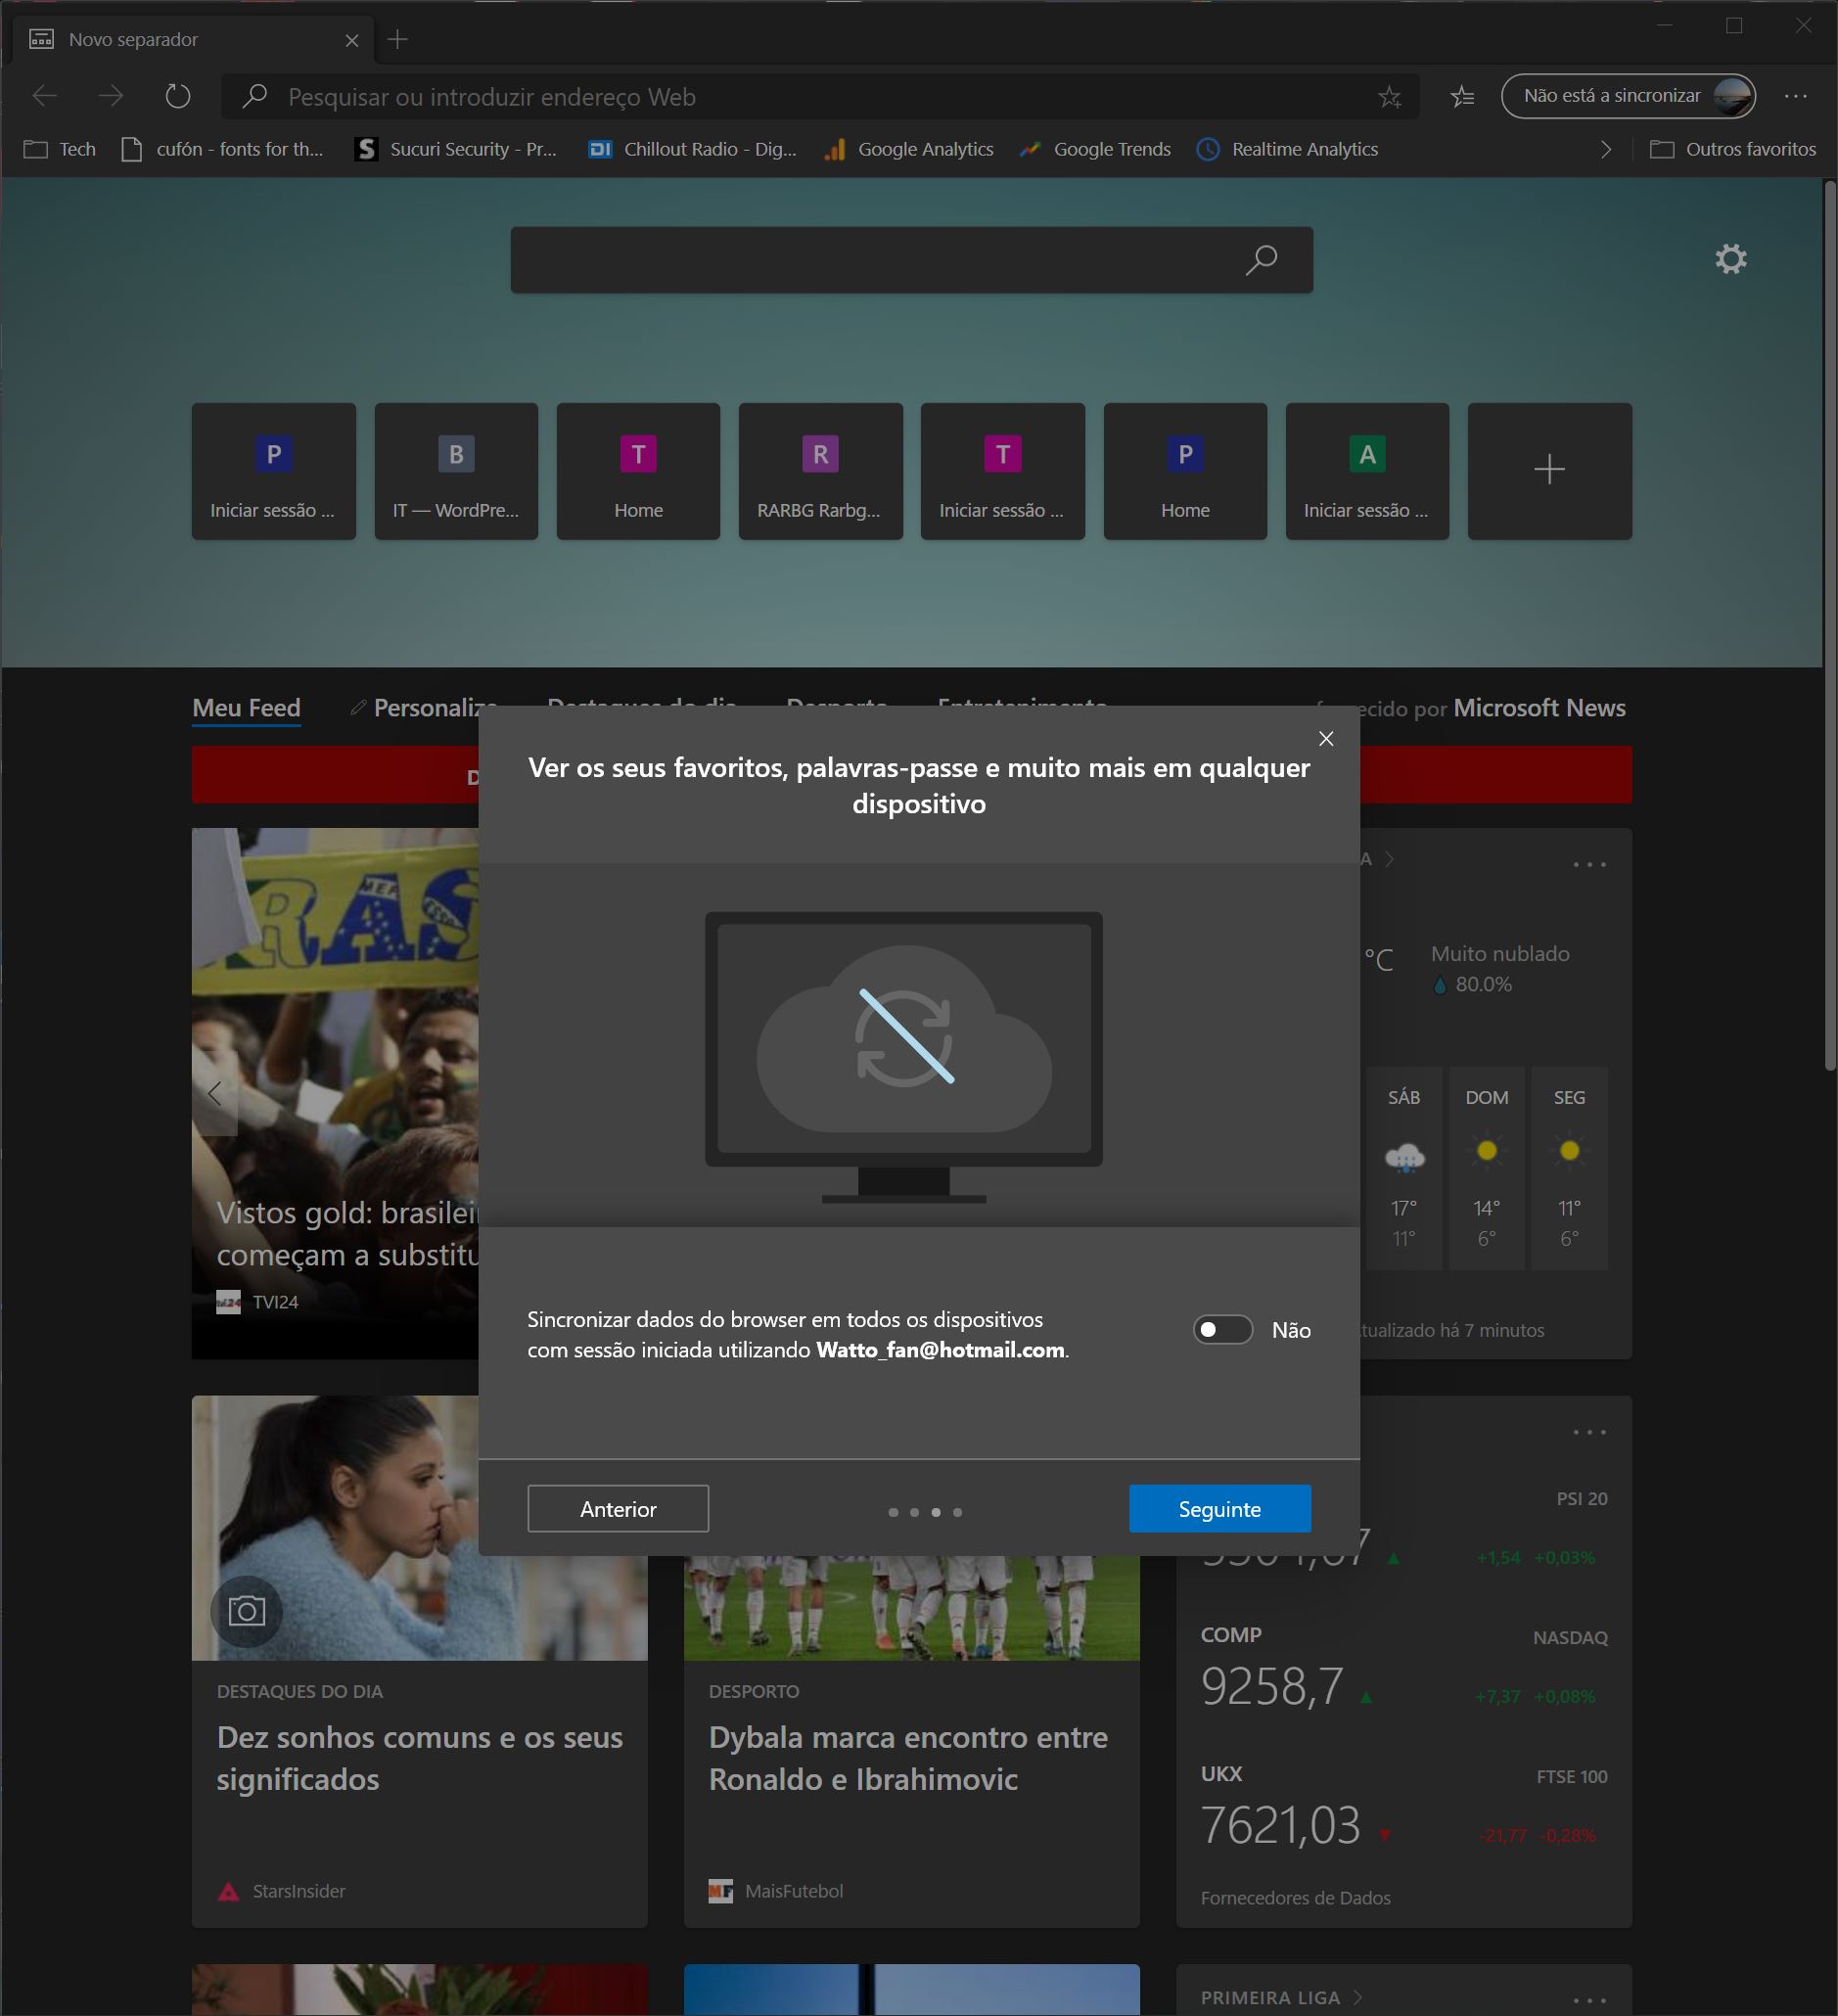Toggle the sync browser data switch

(x=1222, y=1330)
